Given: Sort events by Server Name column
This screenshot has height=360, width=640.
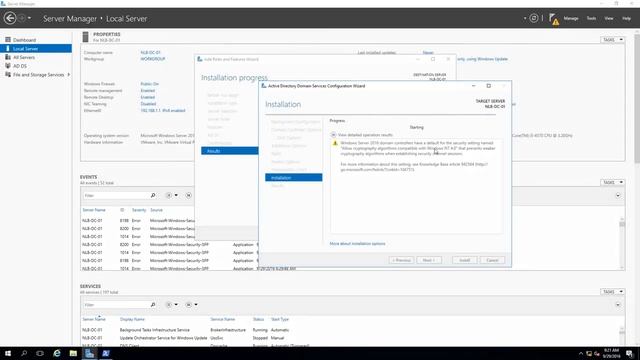Looking at the screenshot, I should coord(94,210).
